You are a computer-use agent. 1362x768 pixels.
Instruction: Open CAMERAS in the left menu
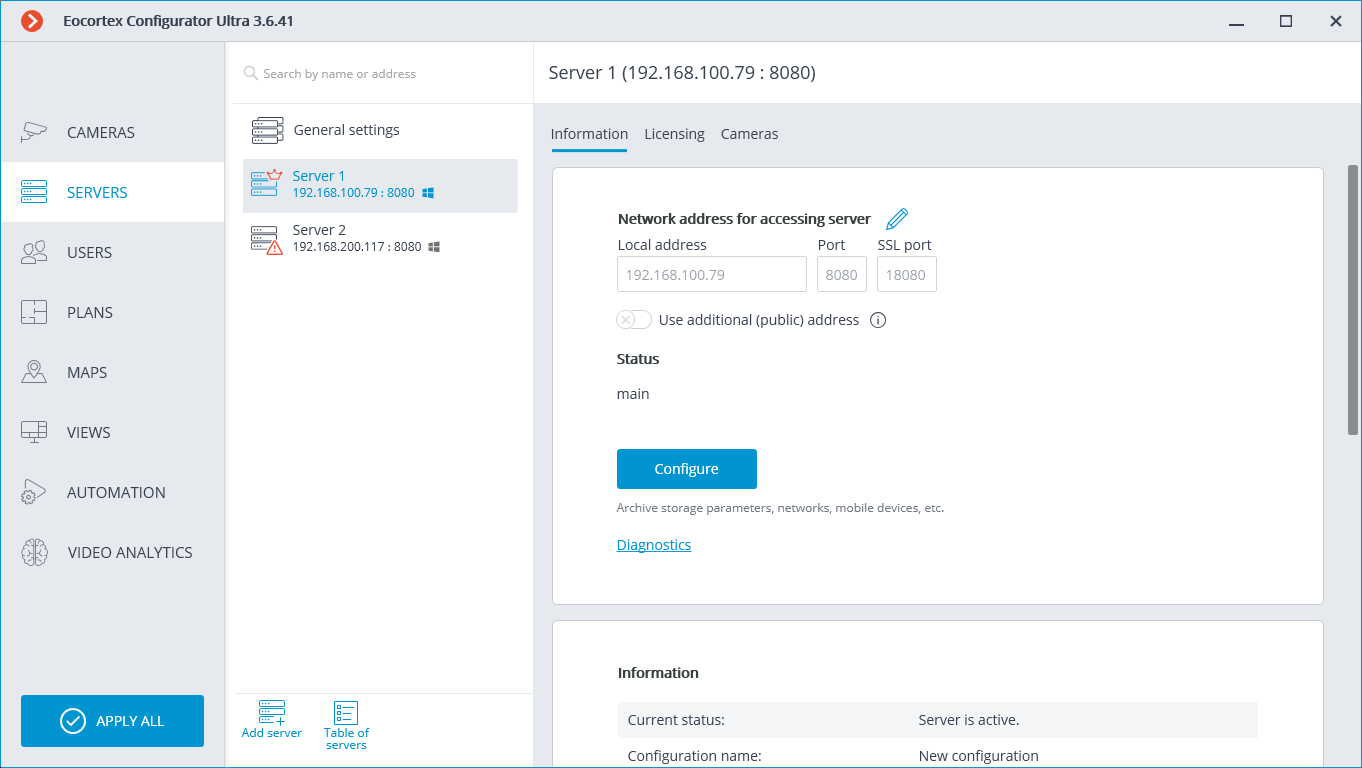(x=112, y=132)
